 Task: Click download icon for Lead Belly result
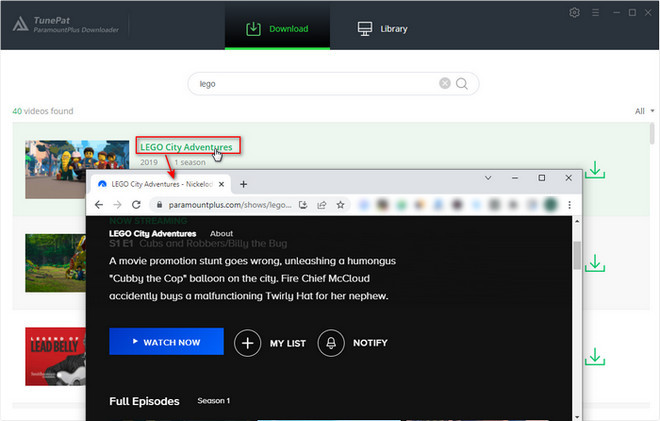click(x=595, y=356)
